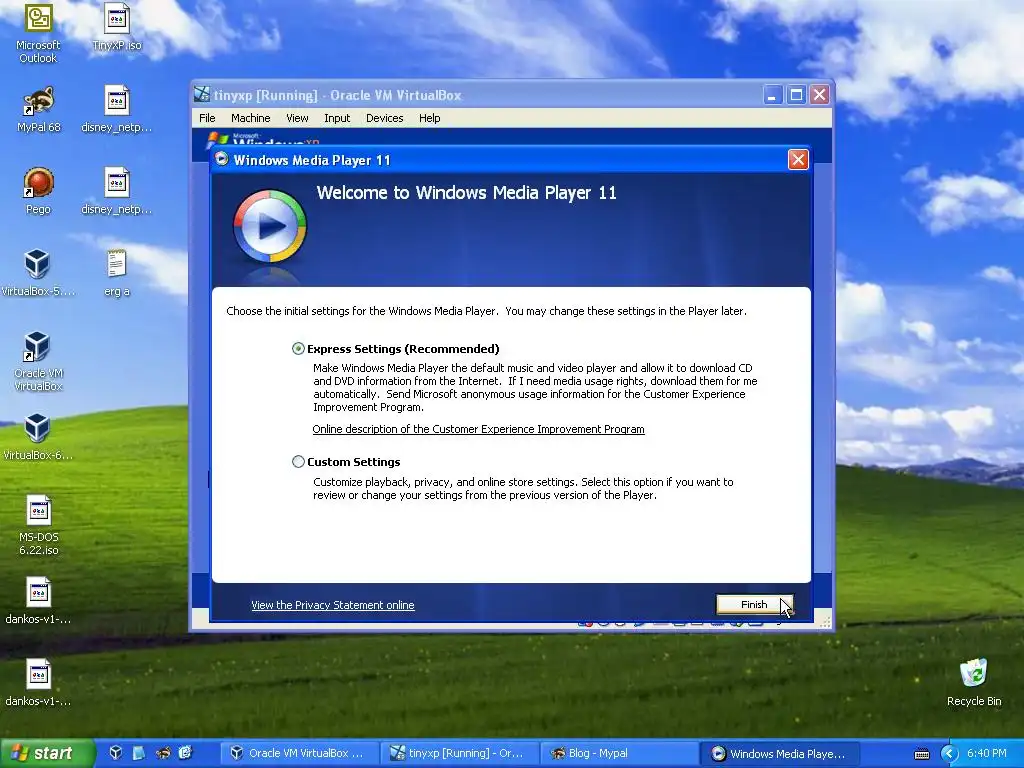Switch to tinyxp [Running] taskbar button
The height and width of the screenshot is (768, 1024).
tap(459, 754)
